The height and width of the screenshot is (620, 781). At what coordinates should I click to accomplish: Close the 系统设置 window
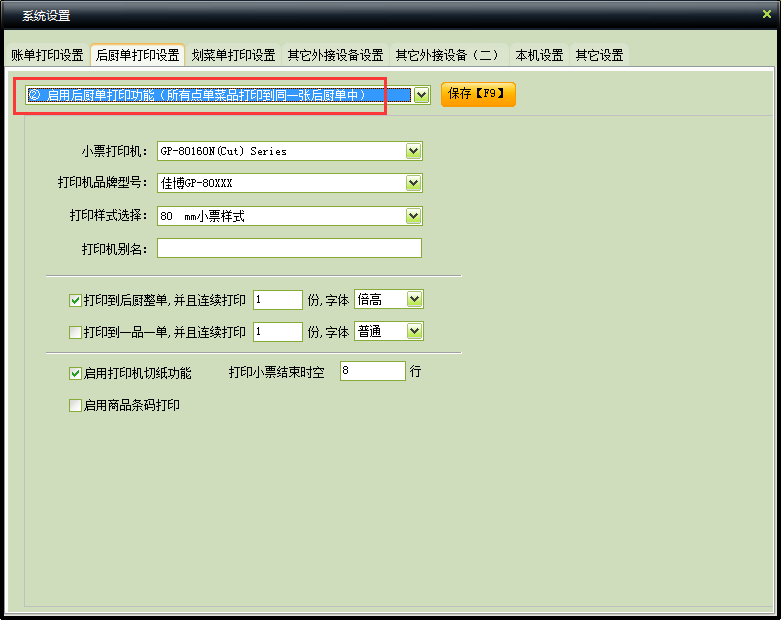(767, 14)
